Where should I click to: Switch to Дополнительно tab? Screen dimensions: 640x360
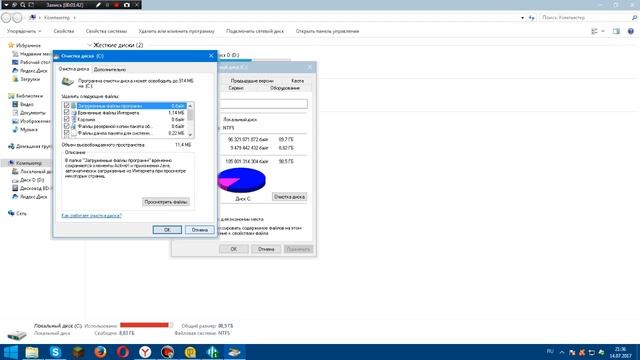110,70
